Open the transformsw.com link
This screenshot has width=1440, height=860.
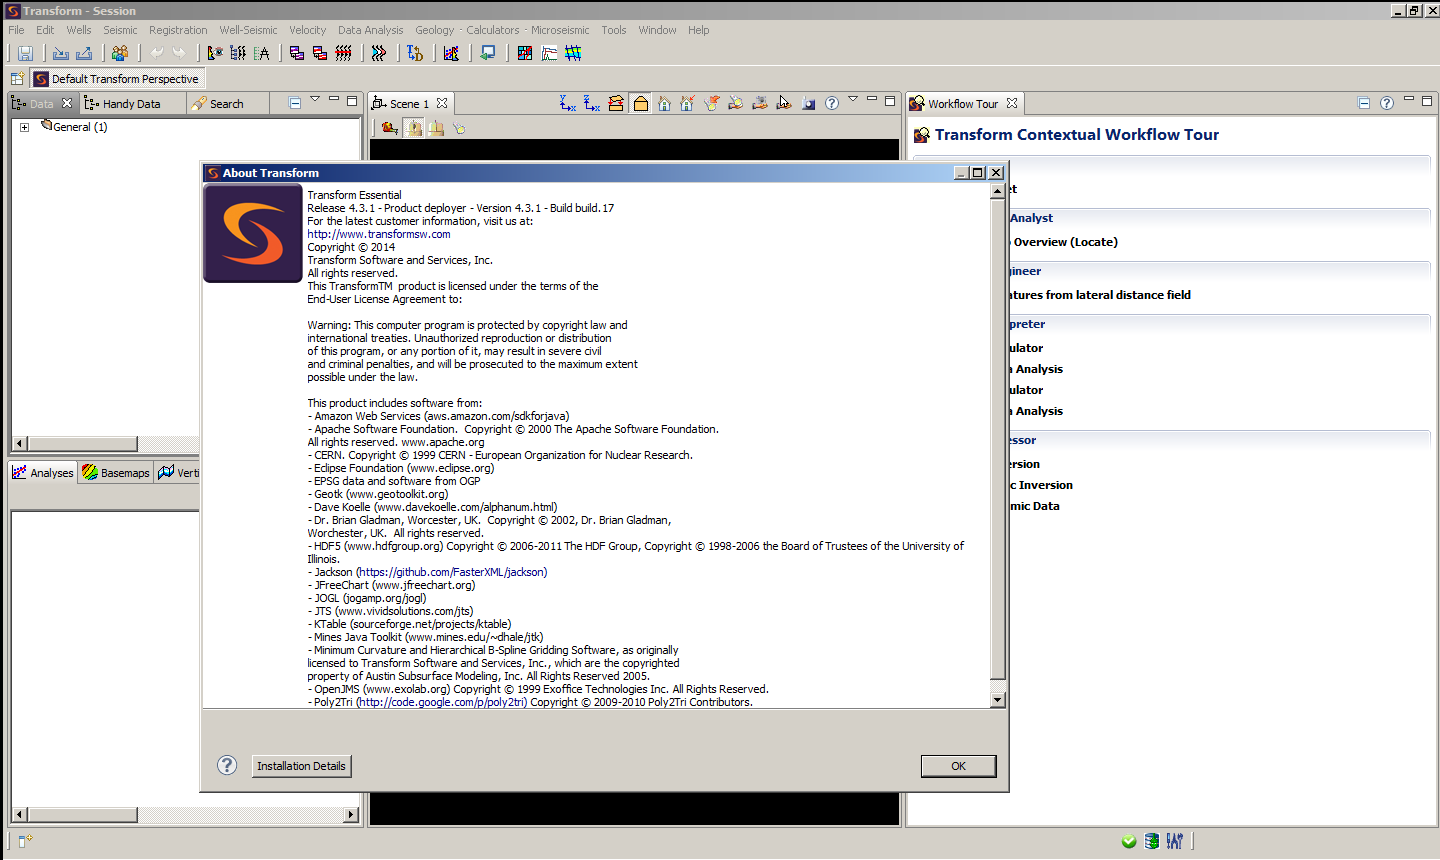click(379, 234)
